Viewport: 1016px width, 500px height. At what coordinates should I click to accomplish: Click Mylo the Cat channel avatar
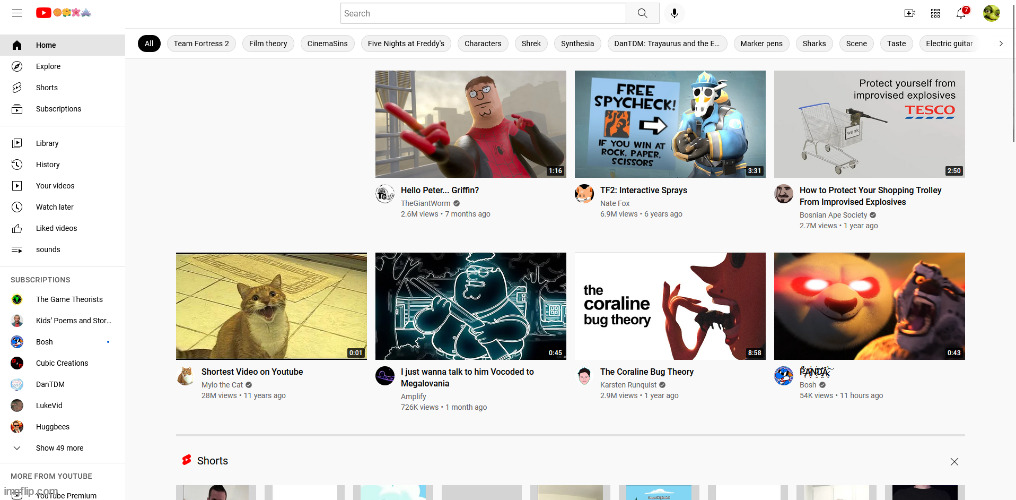[185, 376]
